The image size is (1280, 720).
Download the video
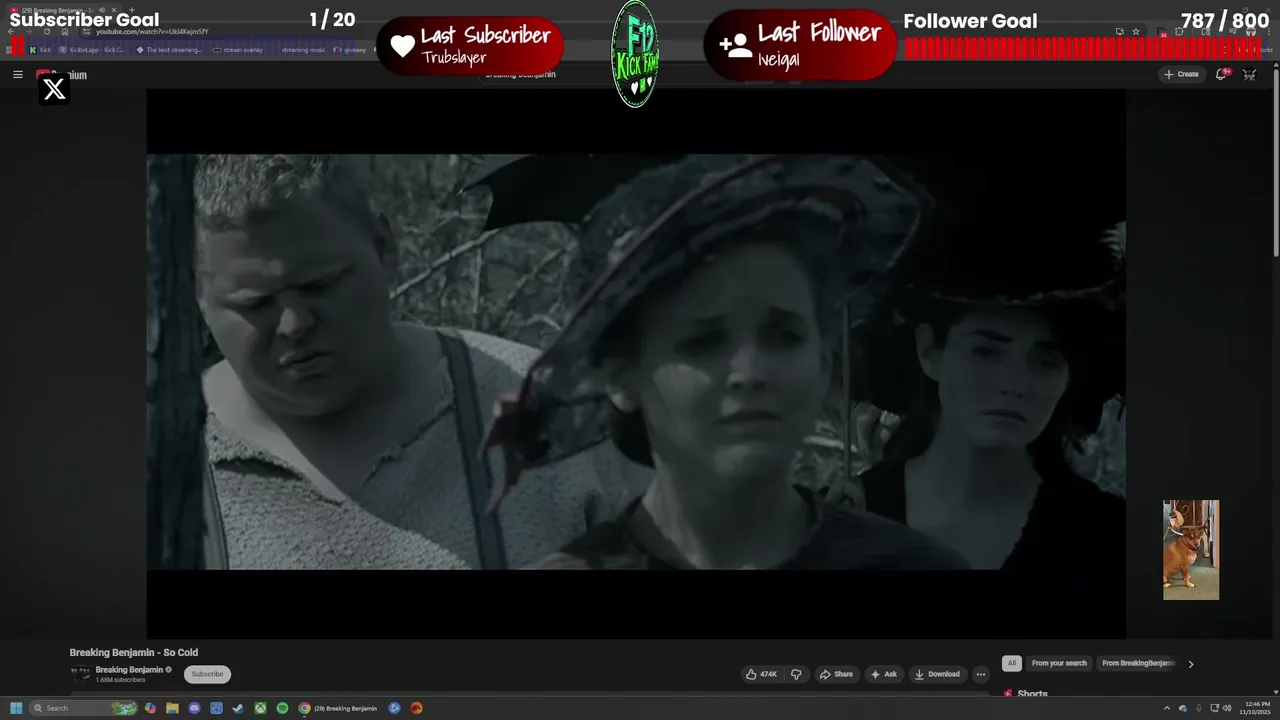coord(937,674)
